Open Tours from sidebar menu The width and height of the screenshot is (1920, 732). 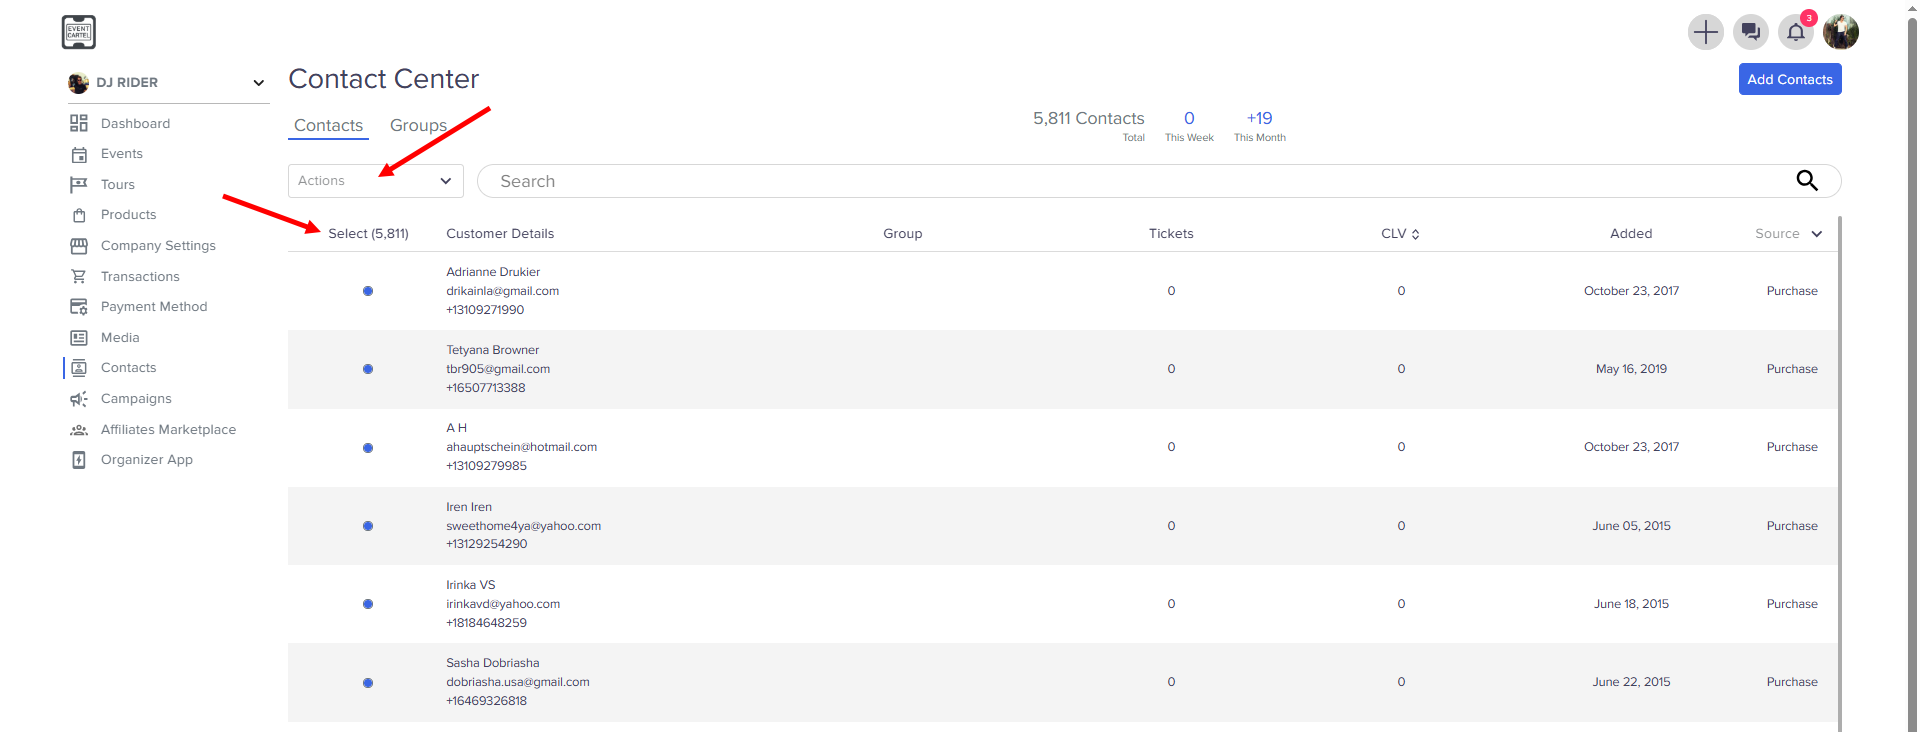coord(118,185)
